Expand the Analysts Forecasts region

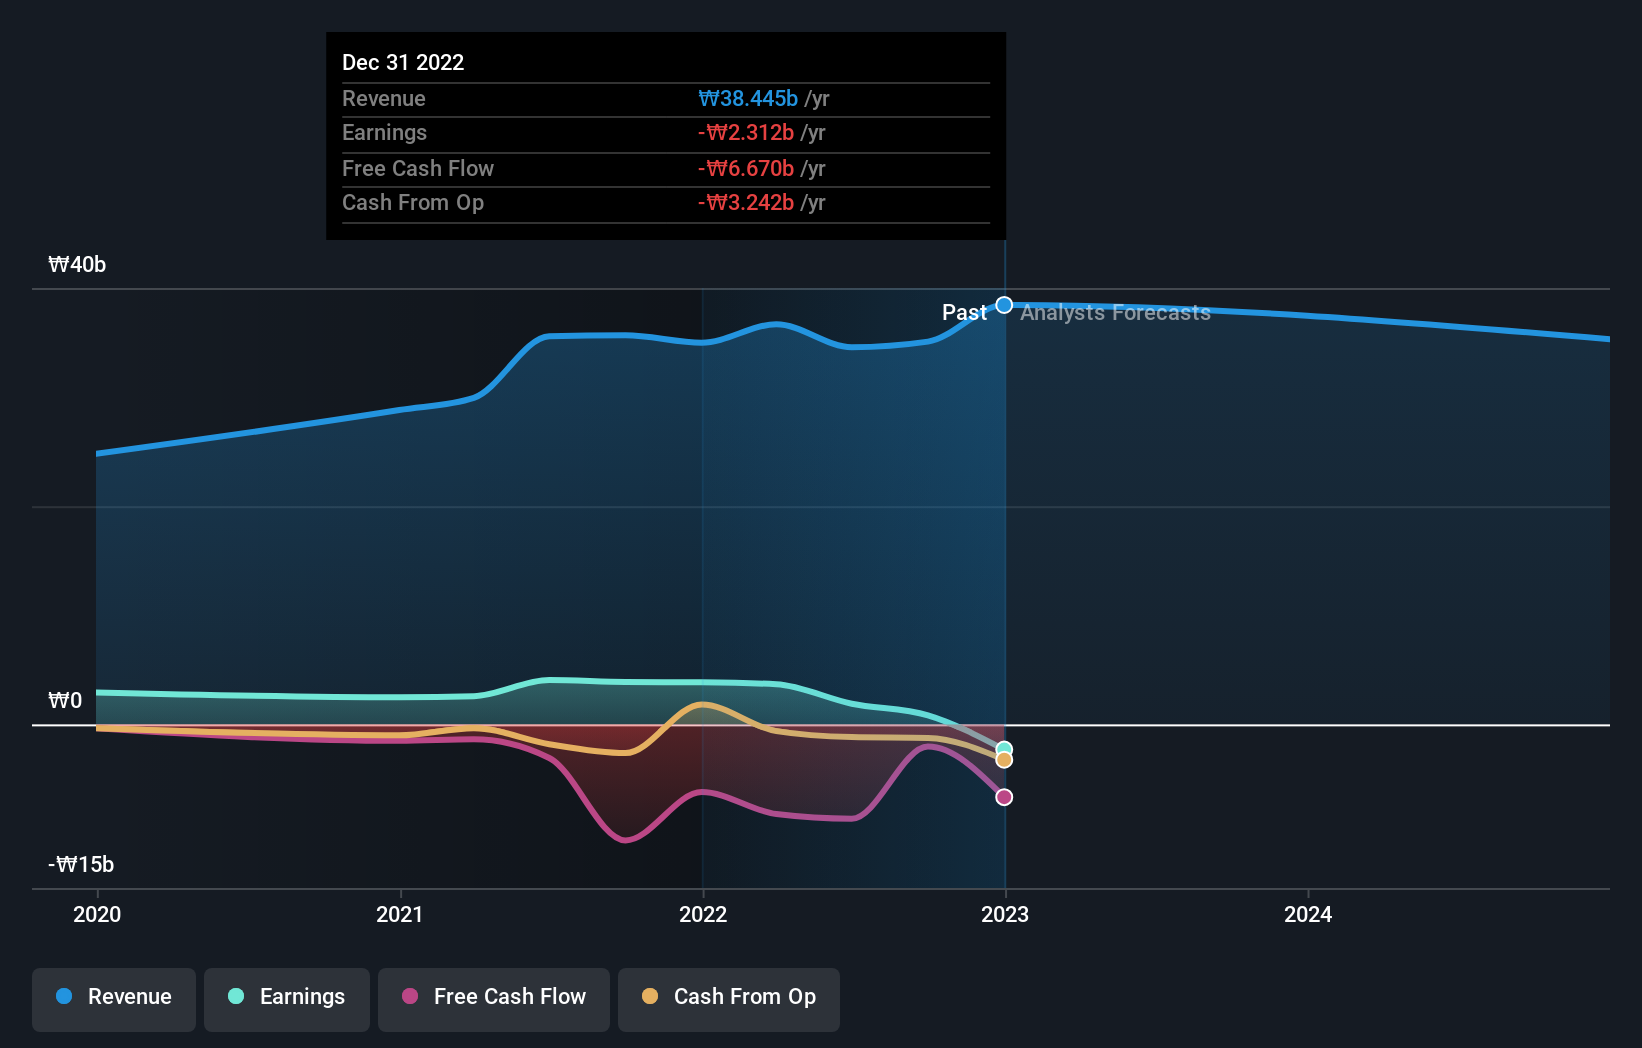[1300, 500]
